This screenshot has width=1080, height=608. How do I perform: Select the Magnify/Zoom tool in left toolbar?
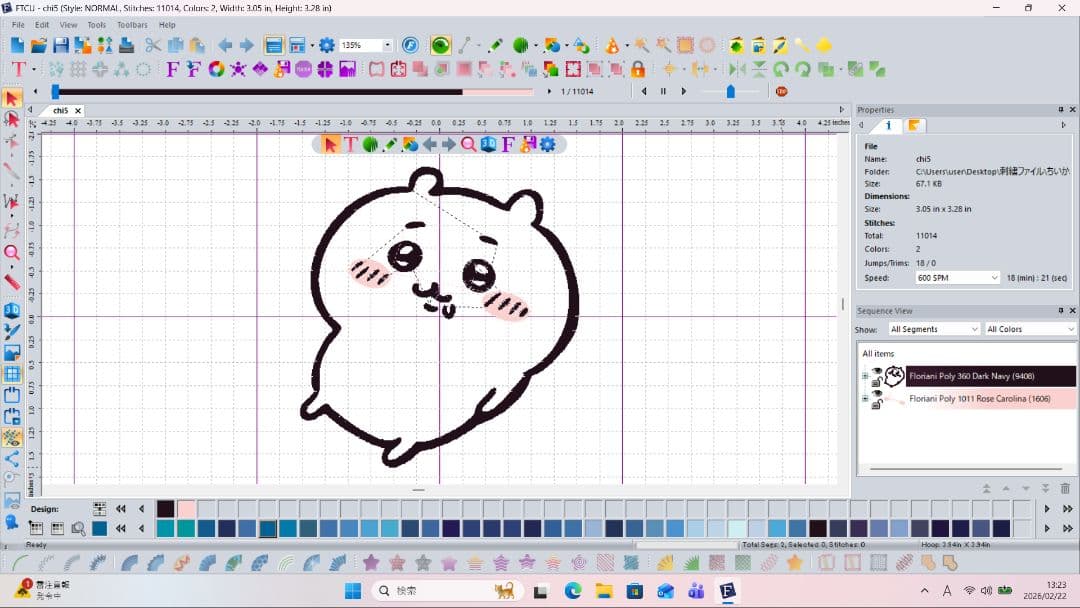12,252
